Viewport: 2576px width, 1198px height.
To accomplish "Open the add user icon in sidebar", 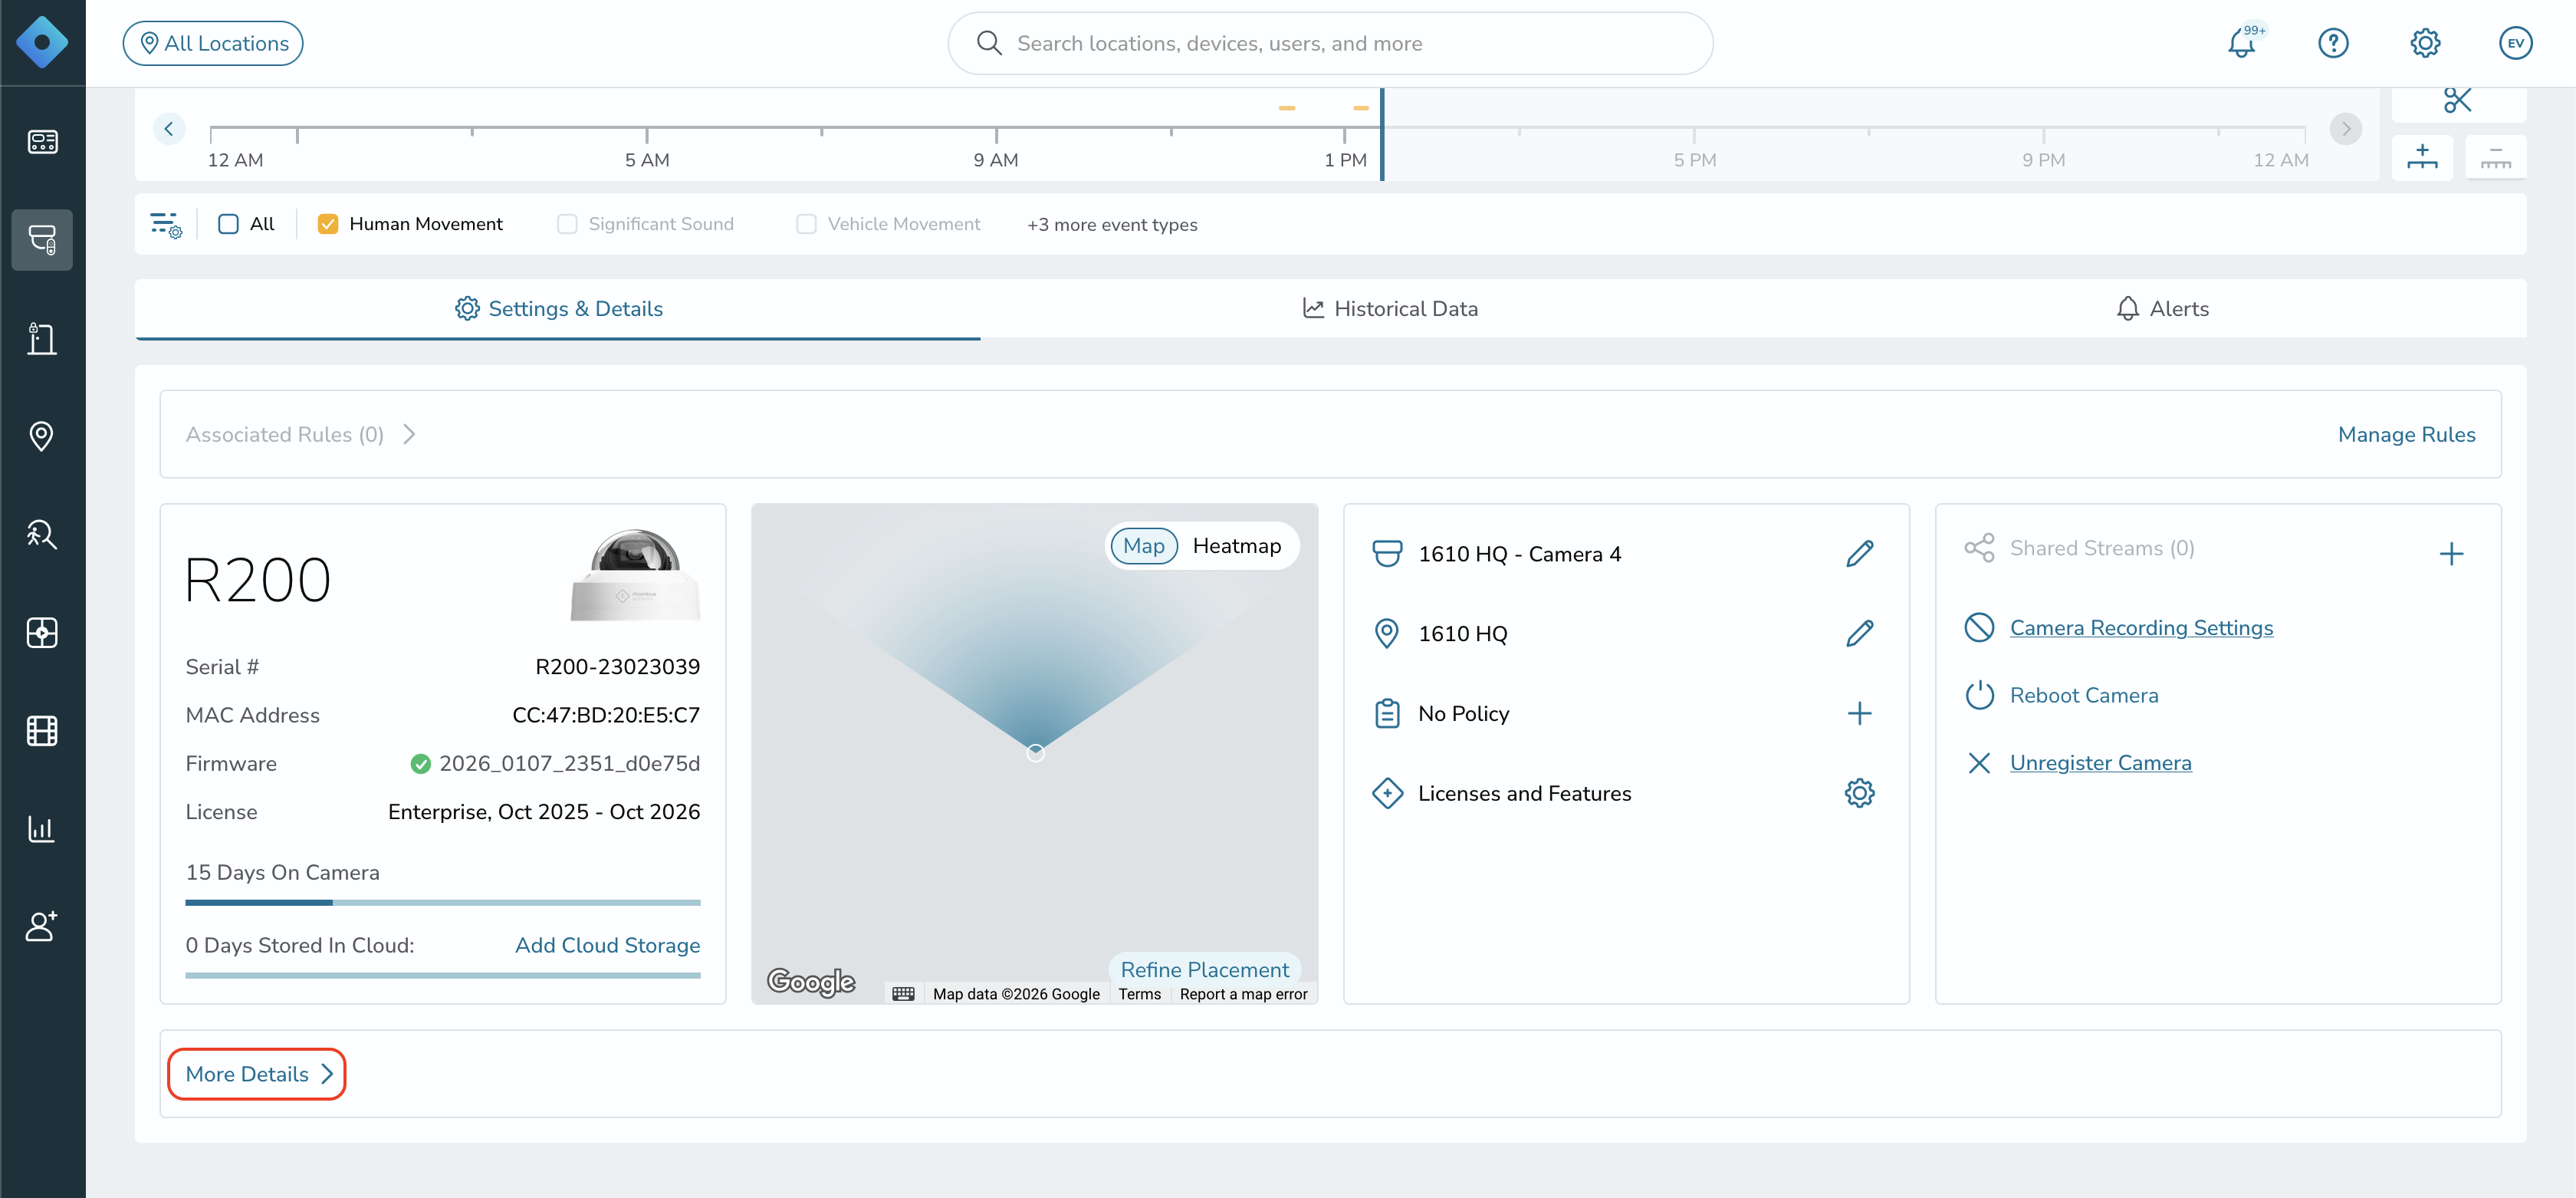I will tap(42, 927).
